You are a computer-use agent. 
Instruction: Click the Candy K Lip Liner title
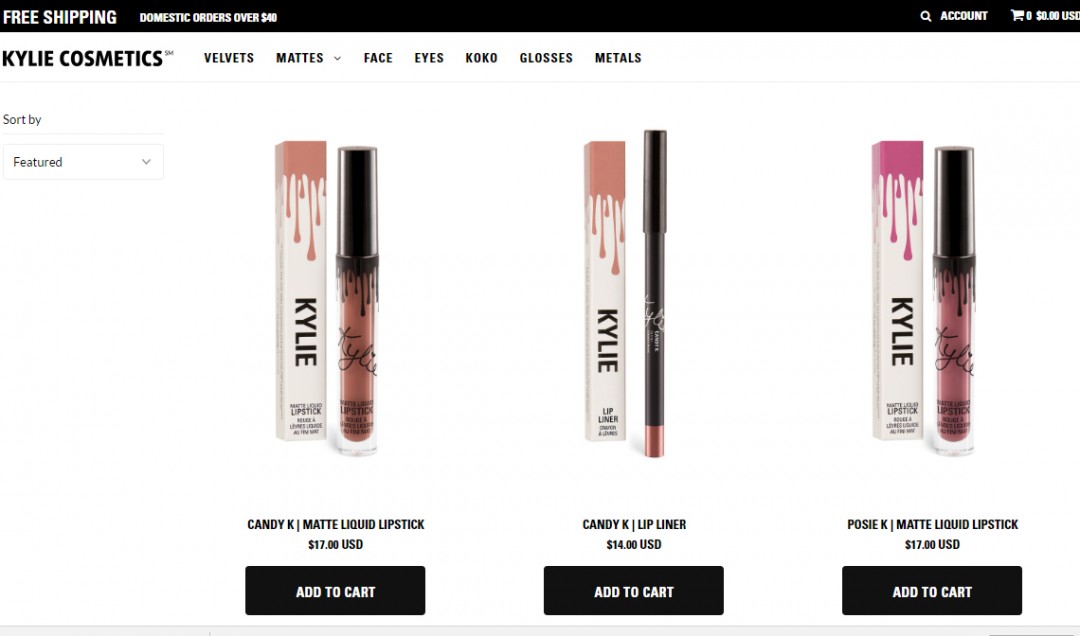click(634, 524)
